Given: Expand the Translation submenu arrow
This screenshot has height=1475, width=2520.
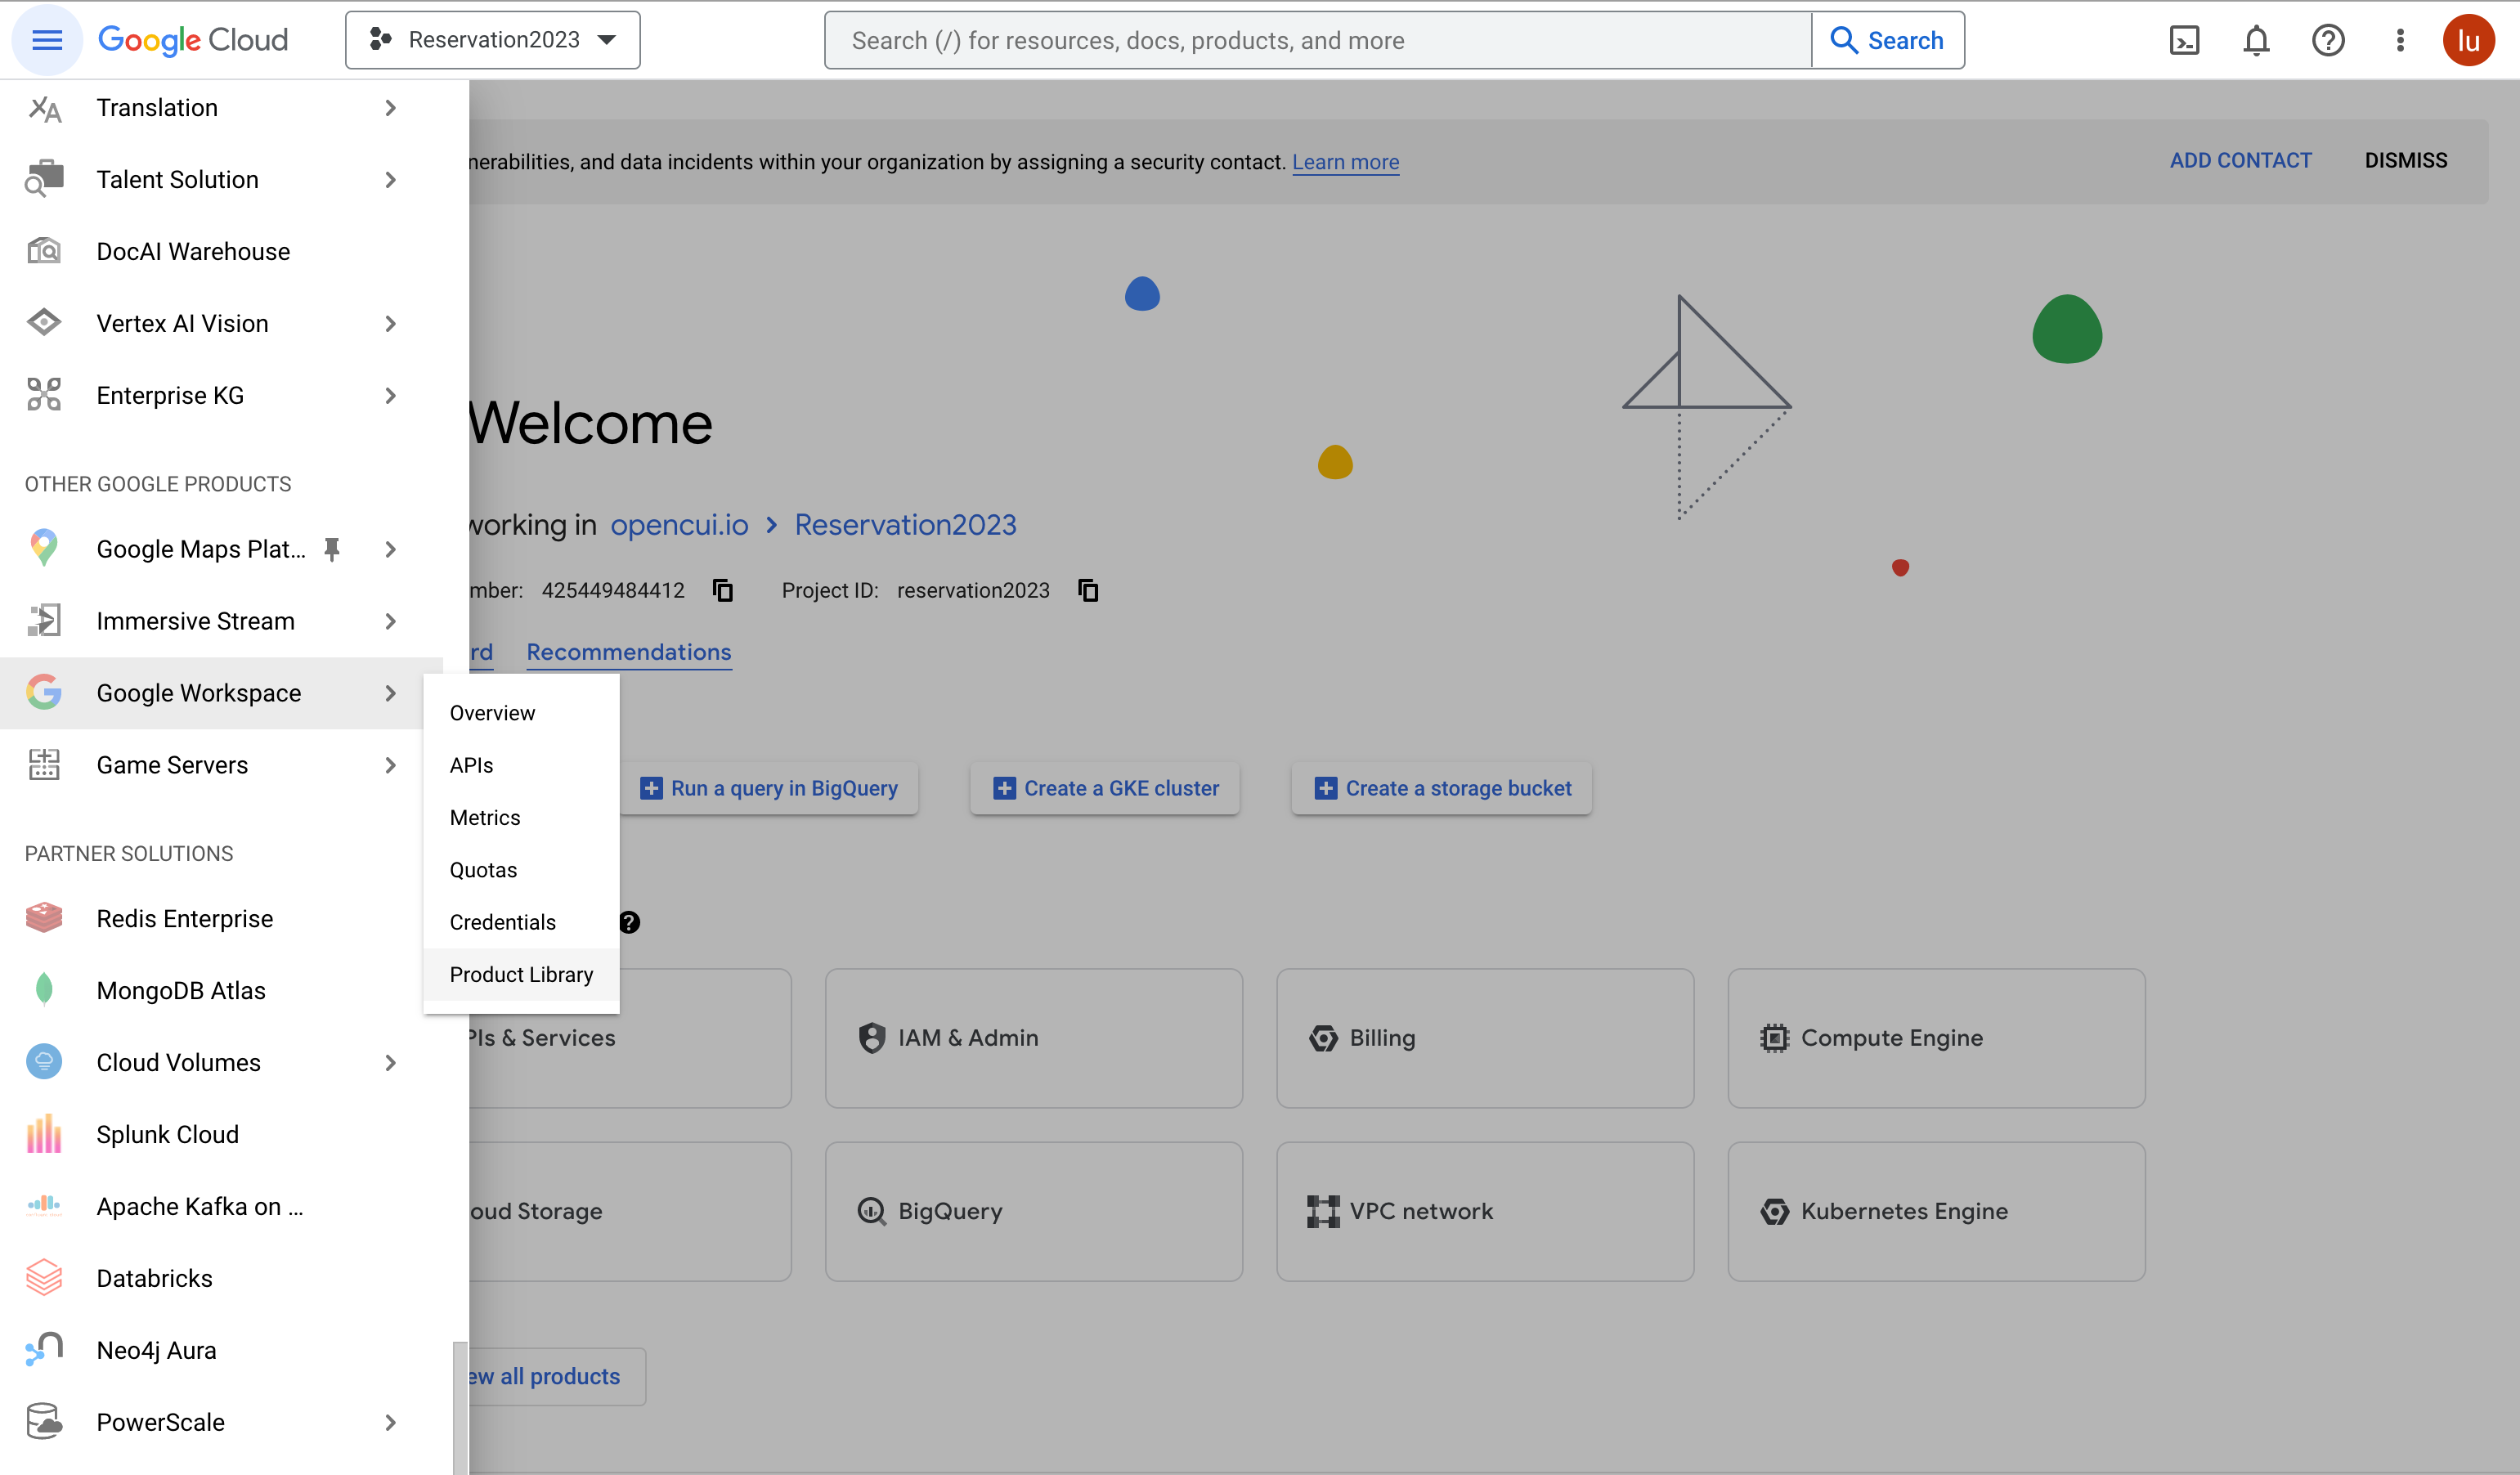Looking at the screenshot, I should (390, 108).
